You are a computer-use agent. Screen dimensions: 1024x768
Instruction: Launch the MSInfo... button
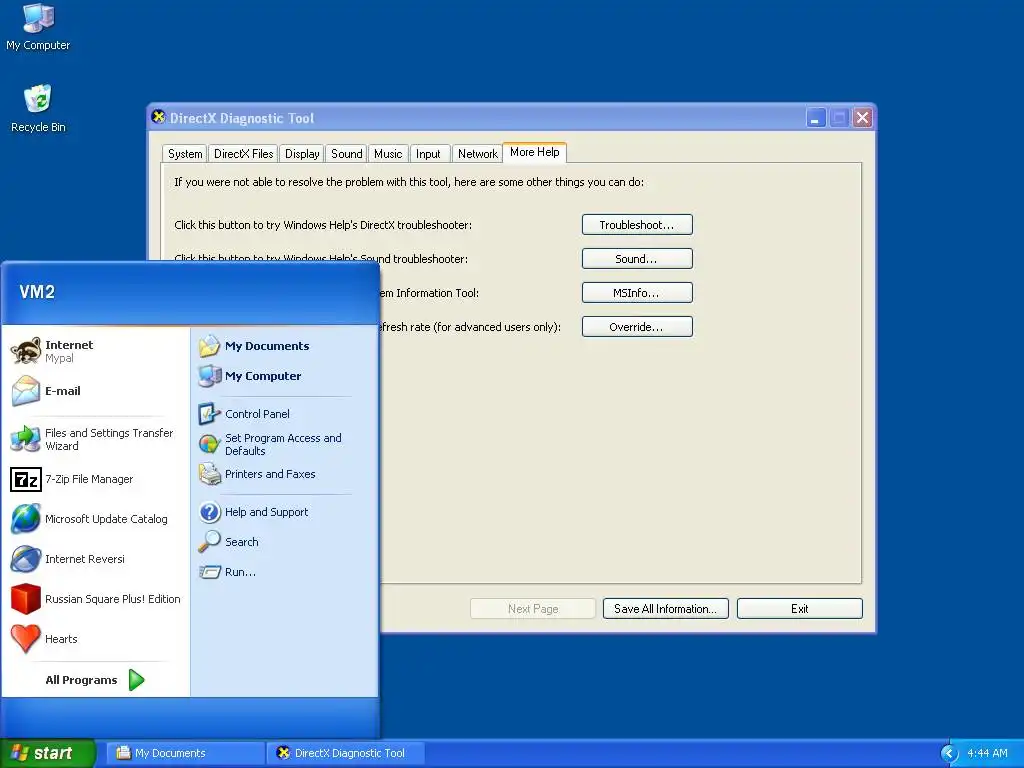[x=637, y=293]
